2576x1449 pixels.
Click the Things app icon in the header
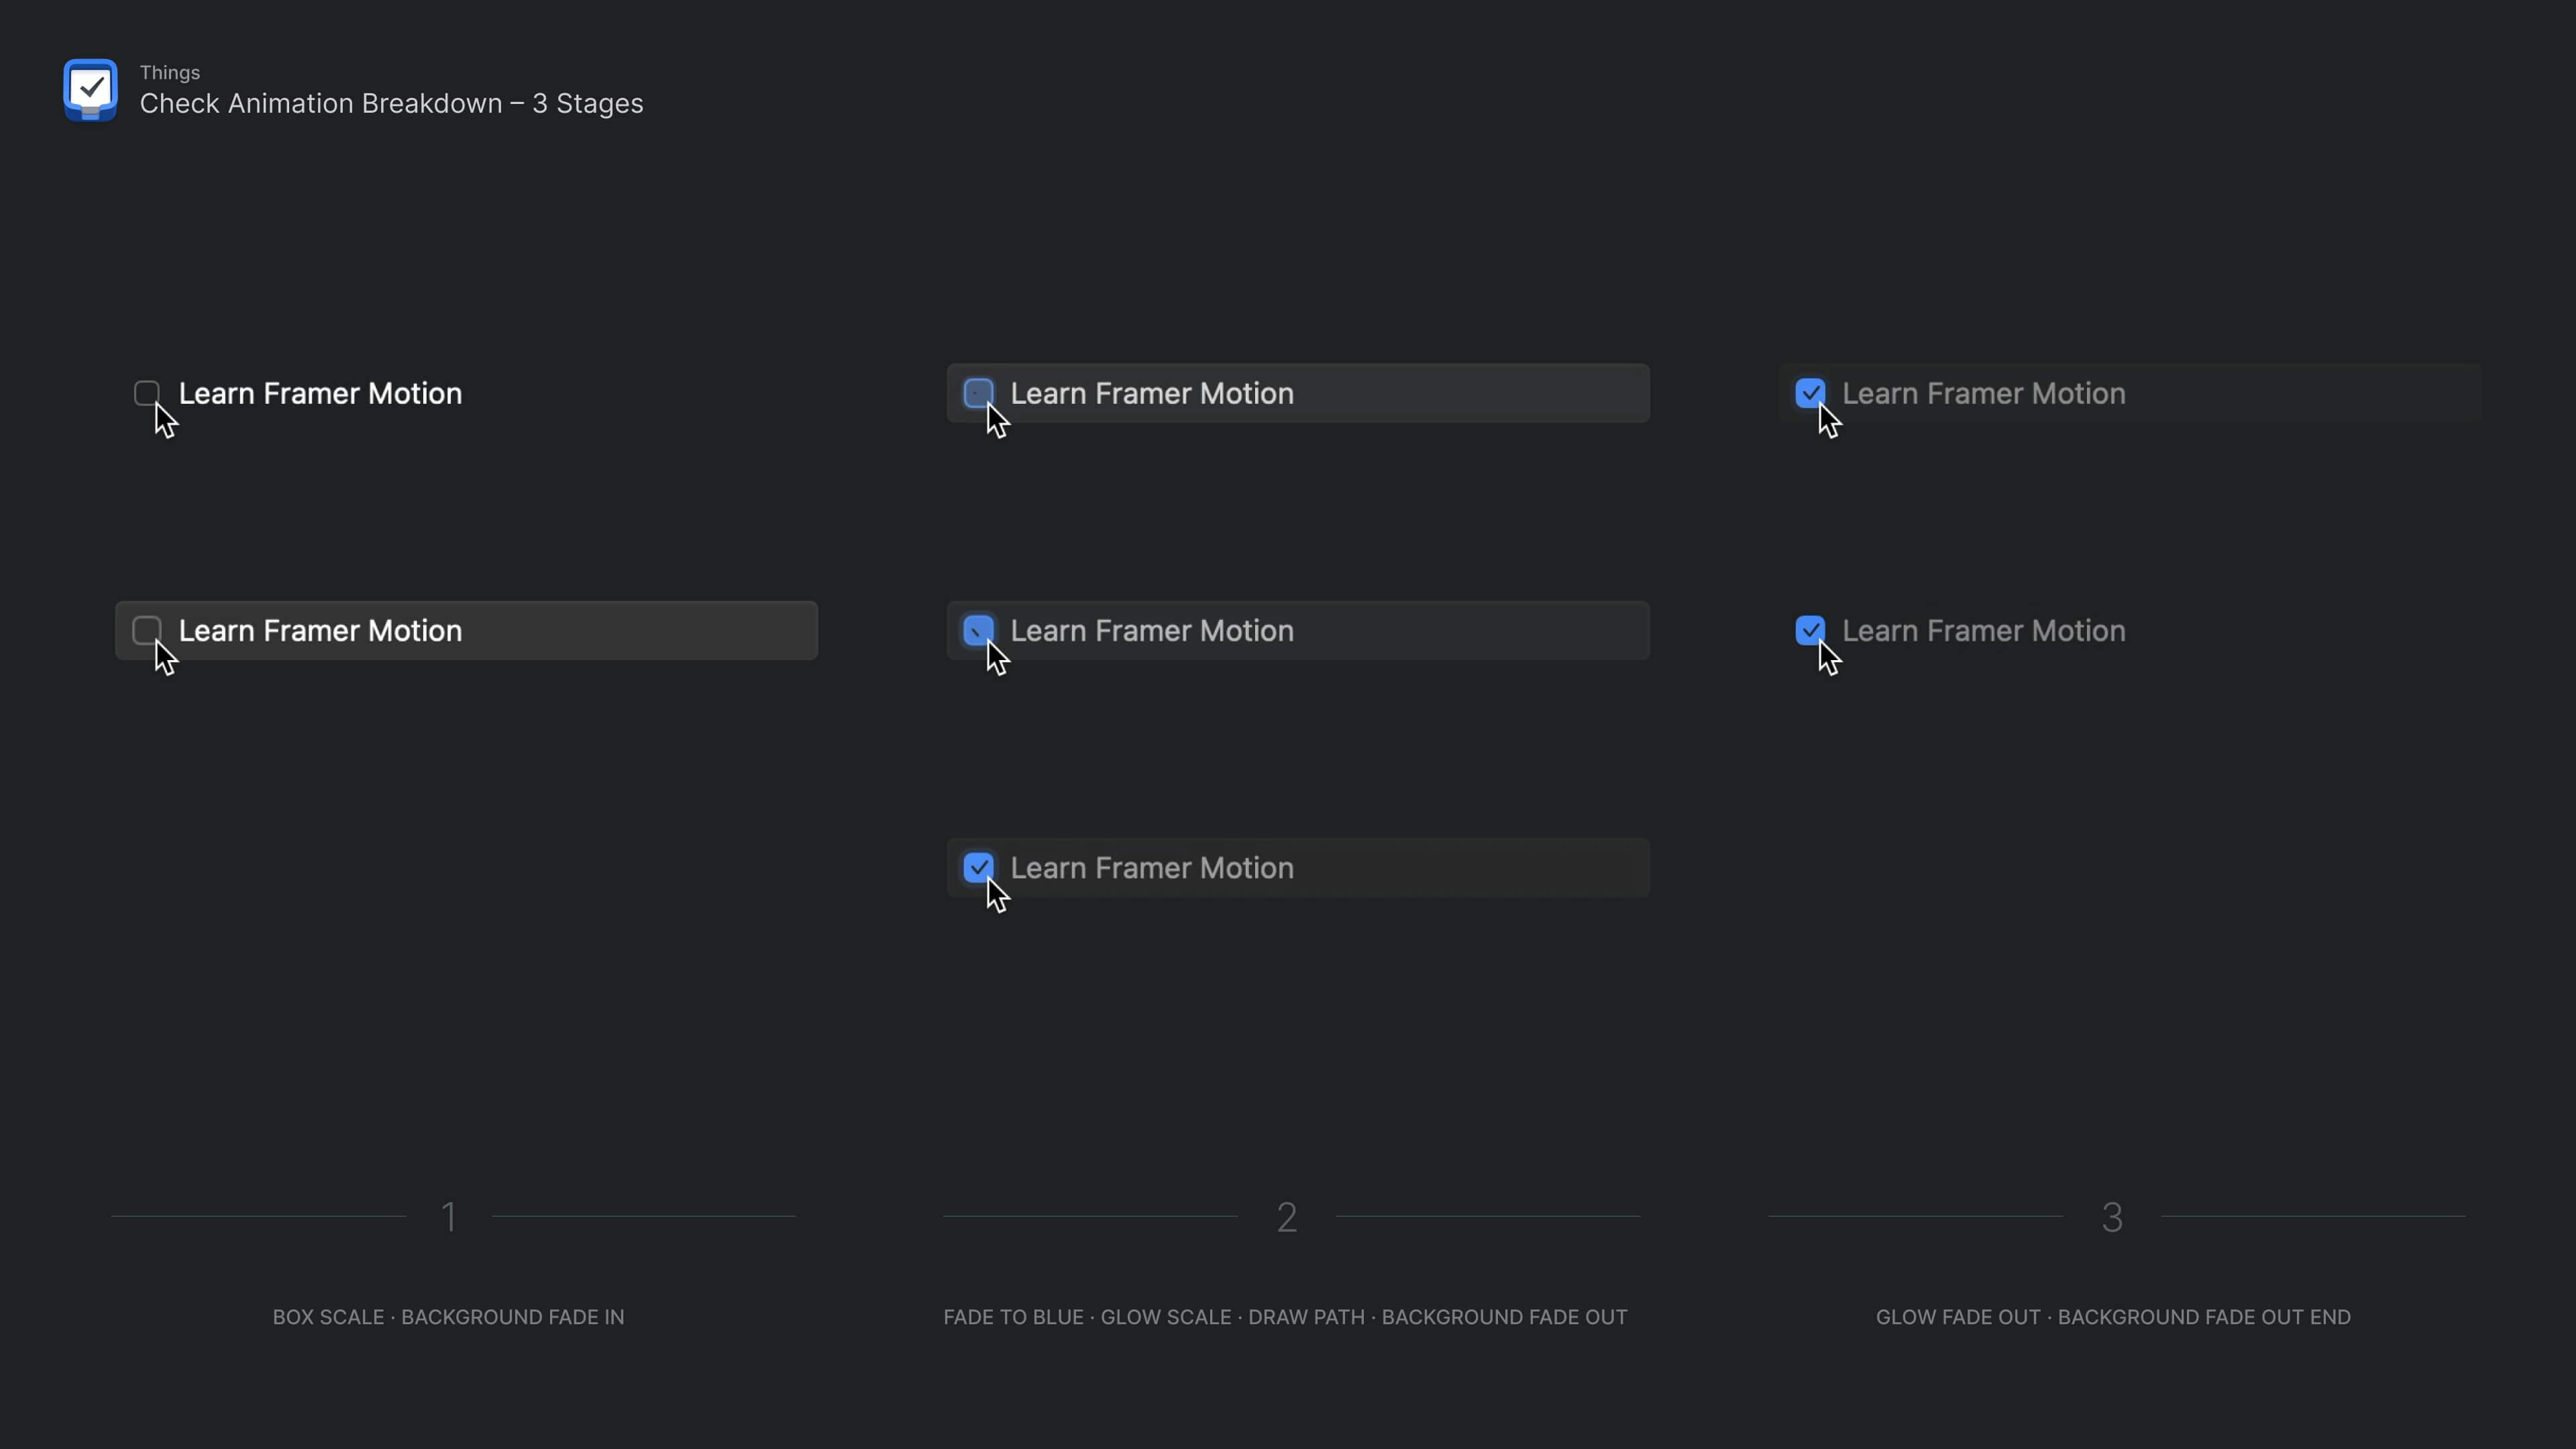point(90,89)
